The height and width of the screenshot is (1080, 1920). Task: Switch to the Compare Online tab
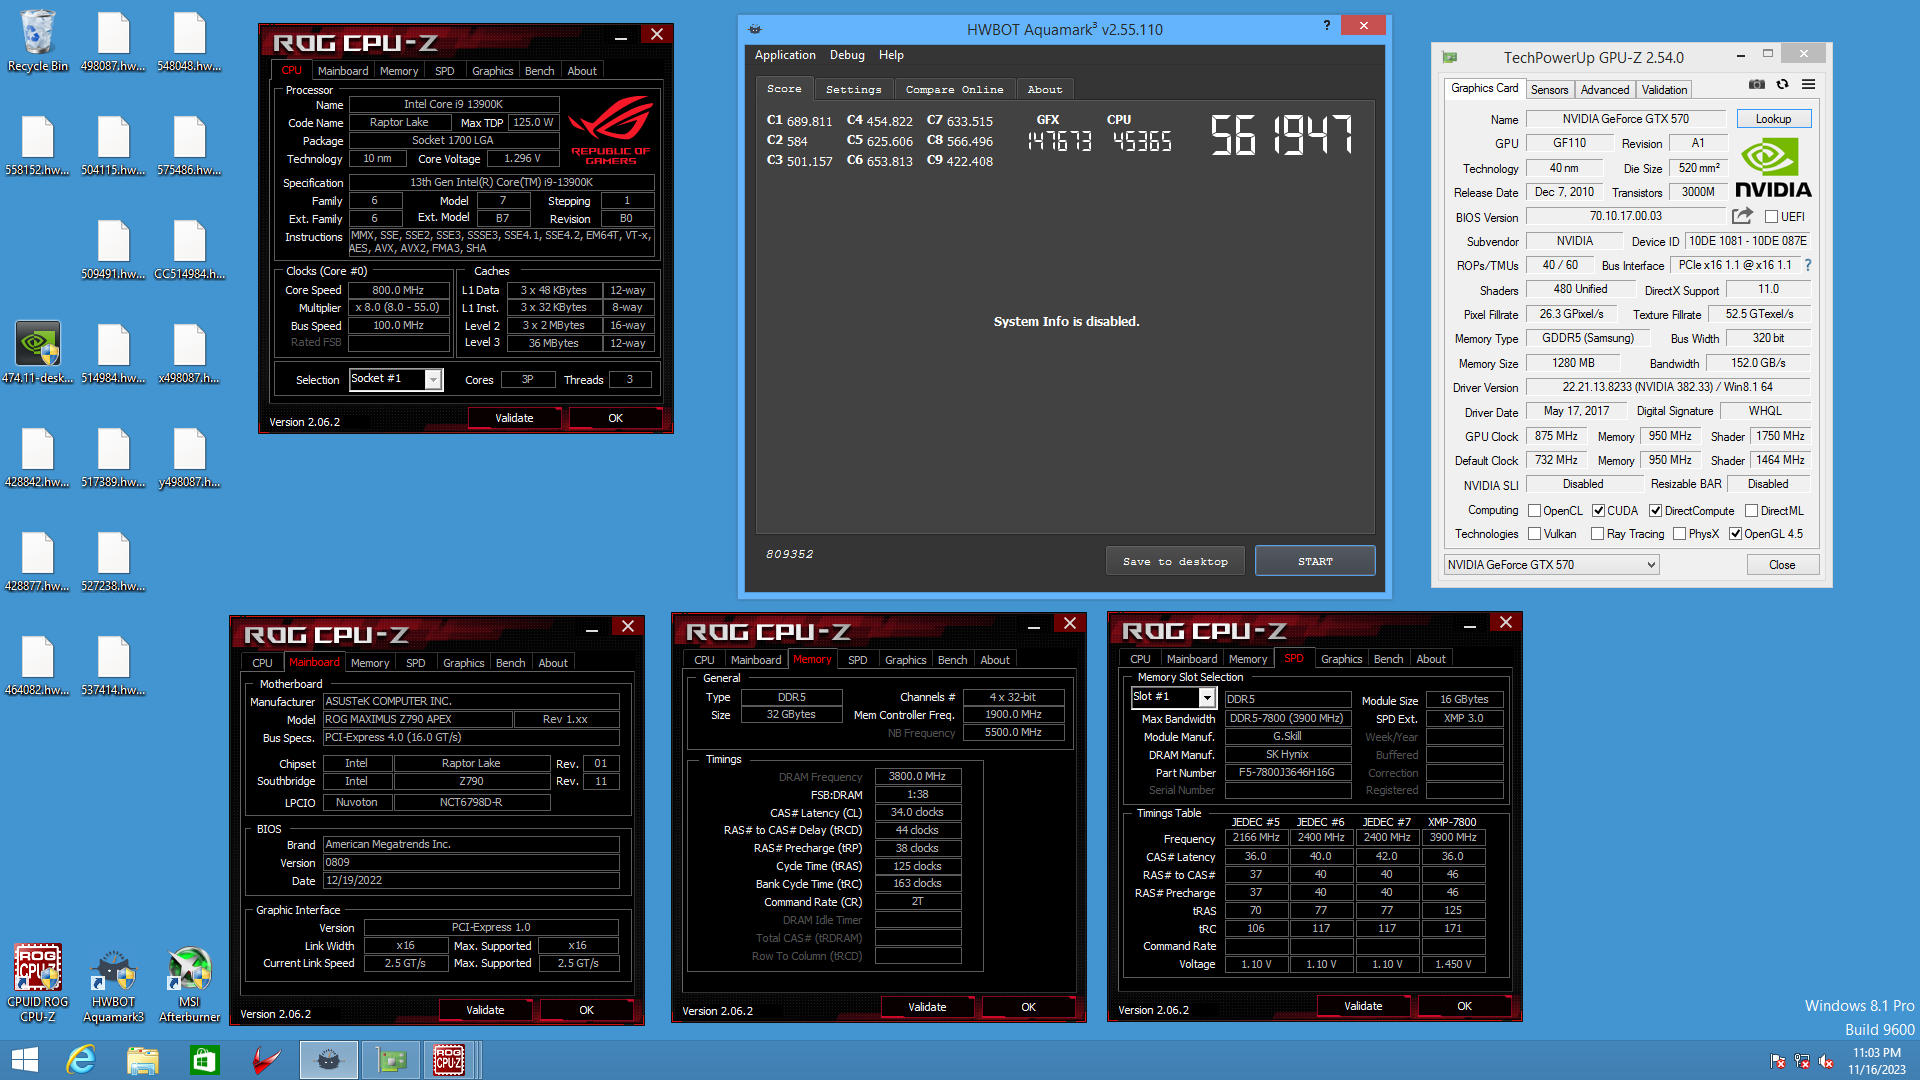point(954,89)
